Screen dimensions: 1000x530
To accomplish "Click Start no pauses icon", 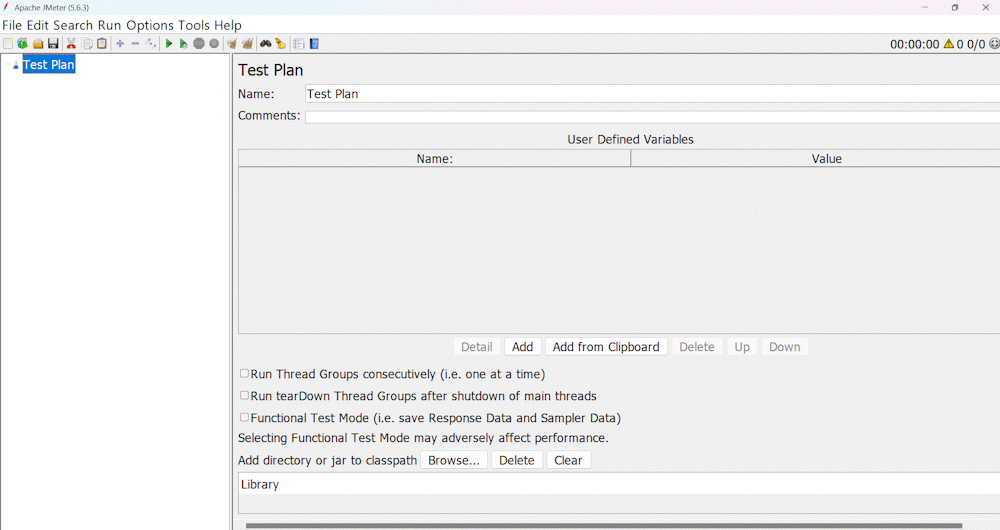I will tap(184, 43).
